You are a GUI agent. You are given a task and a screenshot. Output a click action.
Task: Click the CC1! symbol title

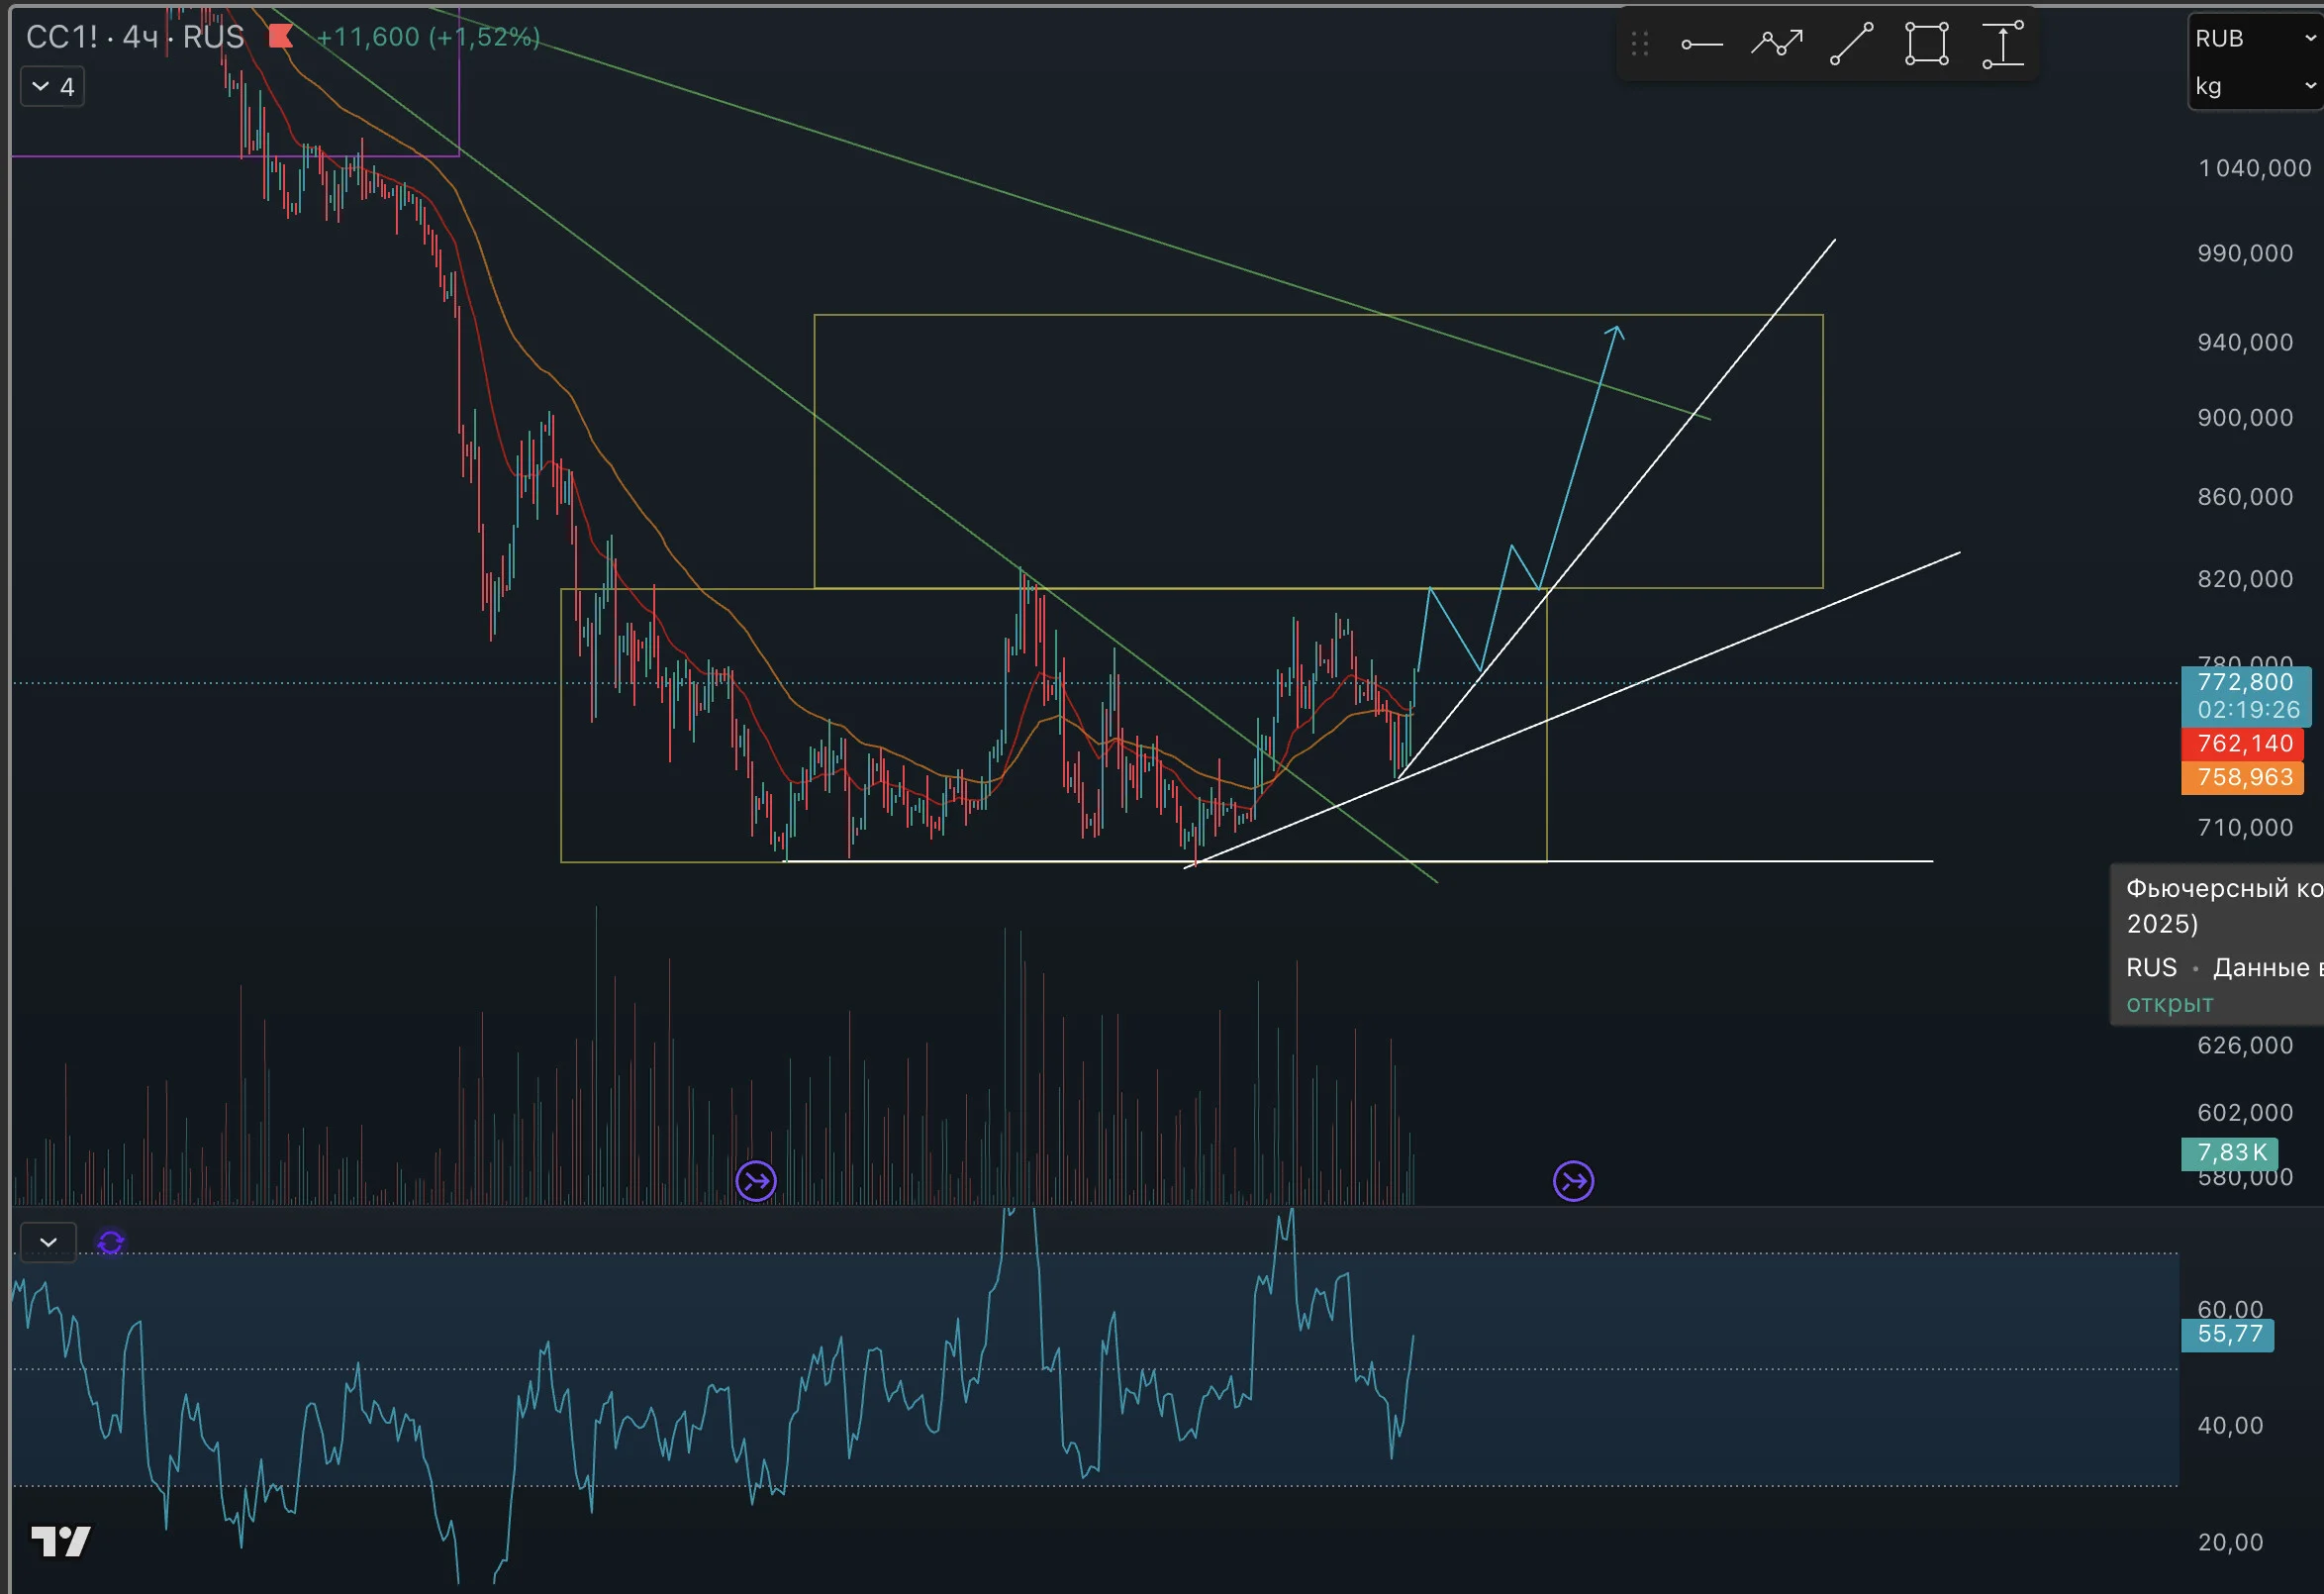pyautogui.click(x=62, y=37)
